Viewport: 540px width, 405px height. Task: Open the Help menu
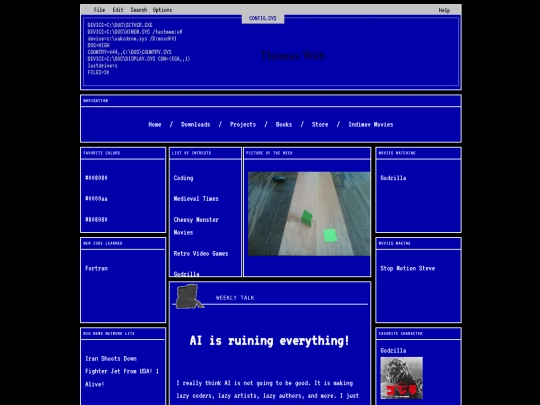coord(444,10)
